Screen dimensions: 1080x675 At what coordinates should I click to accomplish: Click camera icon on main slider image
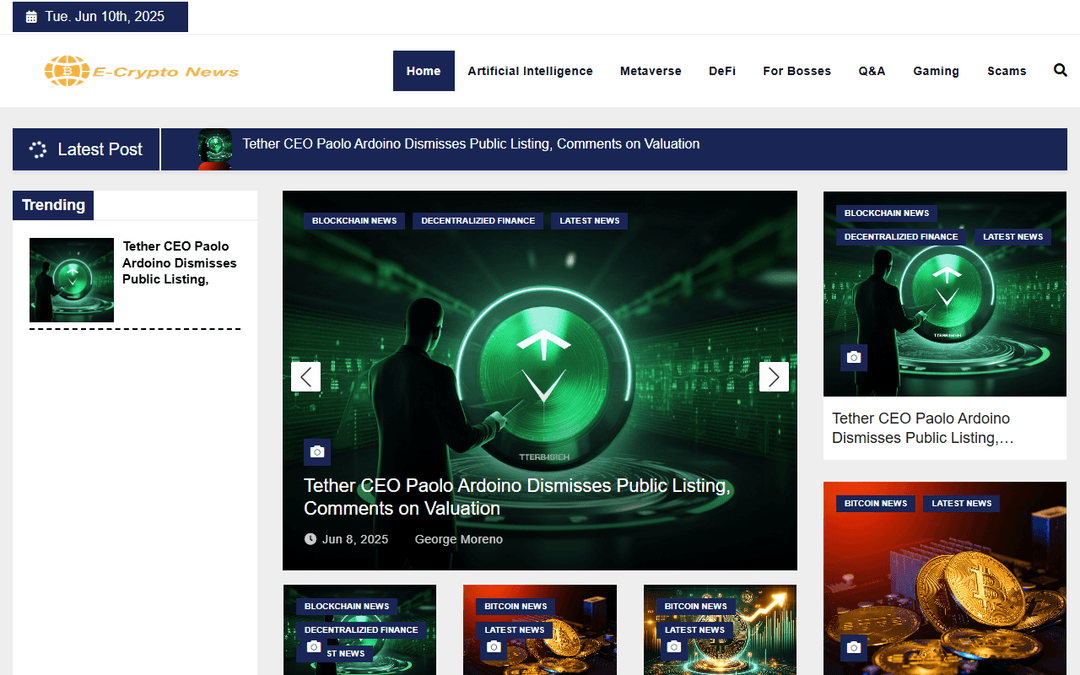pyautogui.click(x=317, y=452)
